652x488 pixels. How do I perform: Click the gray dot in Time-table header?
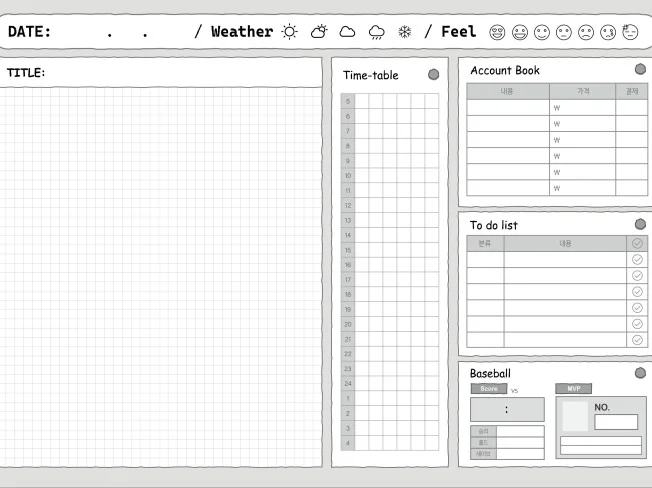(x=433, y=74)
